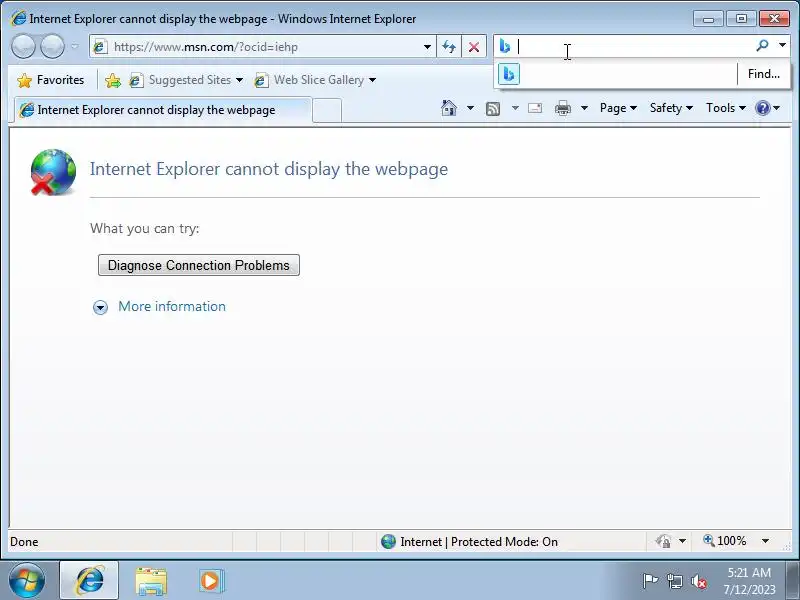Click the Read Mail icon
Viewport: 800px width, 600px height.
535,108
